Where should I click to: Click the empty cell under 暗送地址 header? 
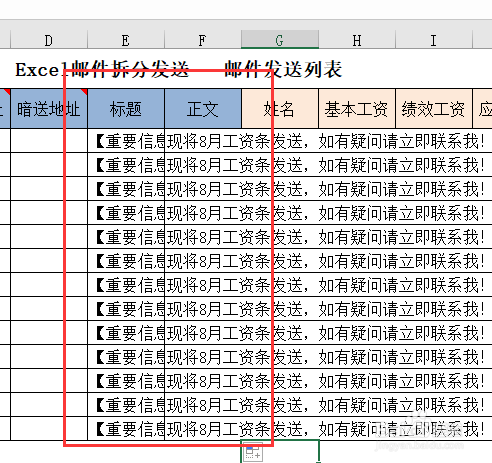click(49, 141)
